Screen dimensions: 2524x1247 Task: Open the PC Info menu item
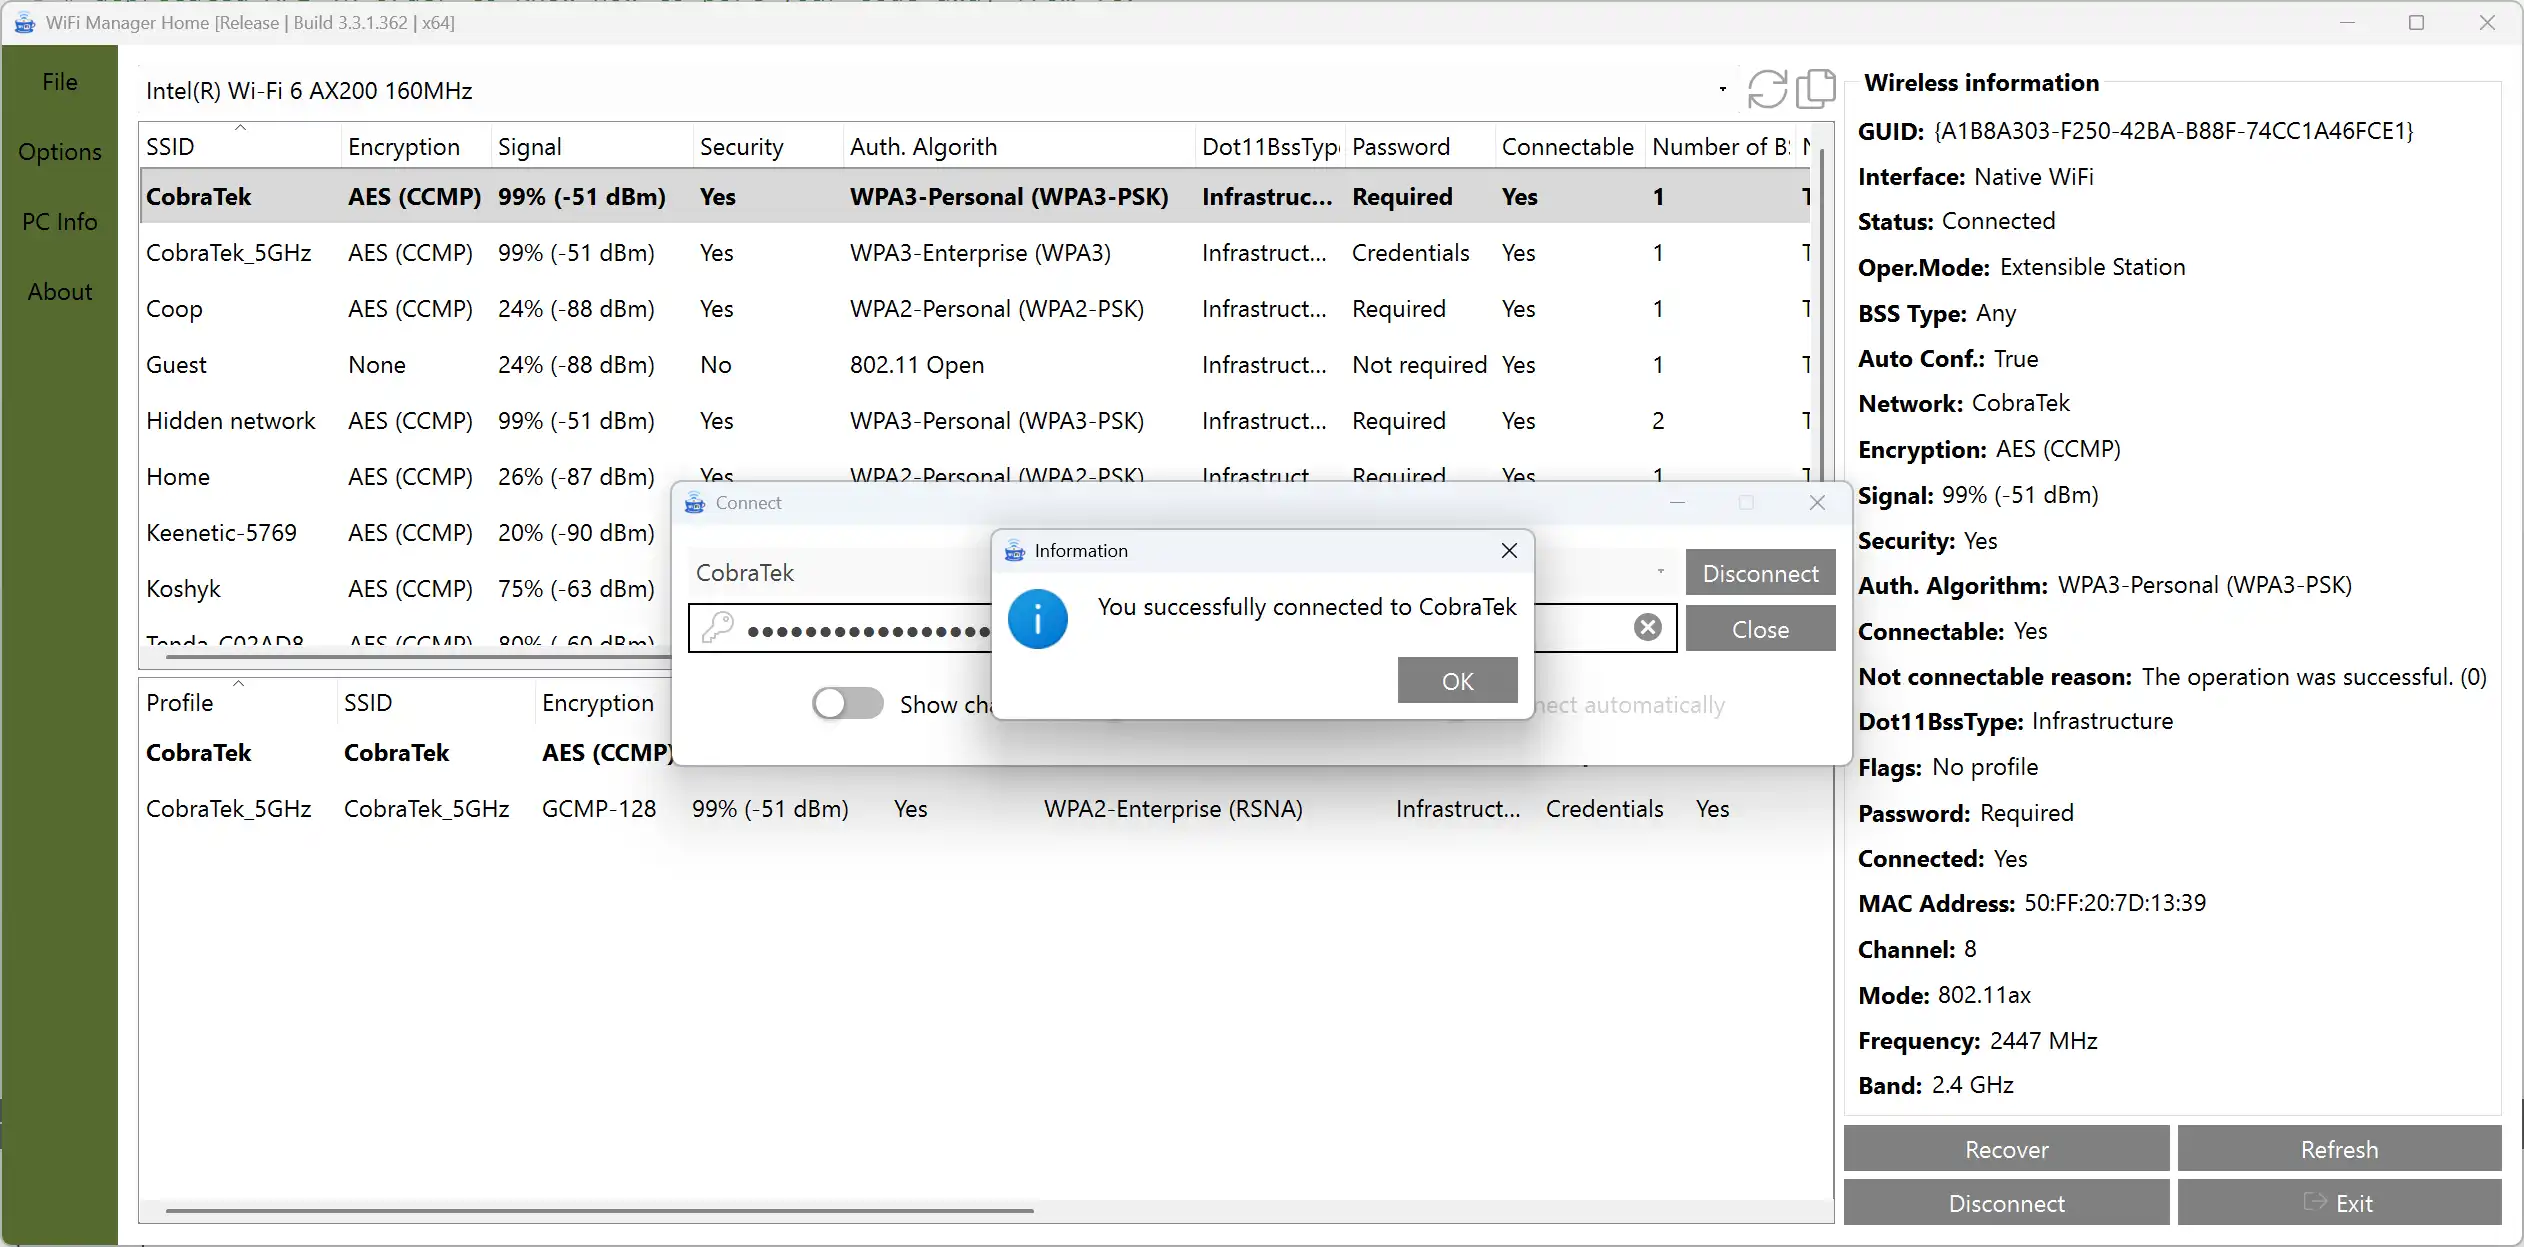(x=60, y=222)
